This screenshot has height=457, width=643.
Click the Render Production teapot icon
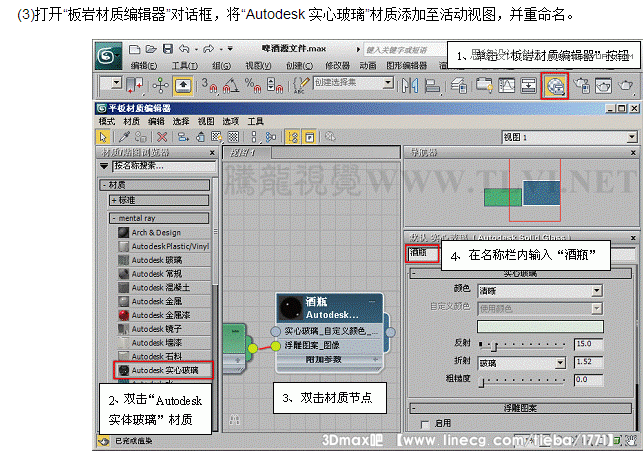(625, 85)
